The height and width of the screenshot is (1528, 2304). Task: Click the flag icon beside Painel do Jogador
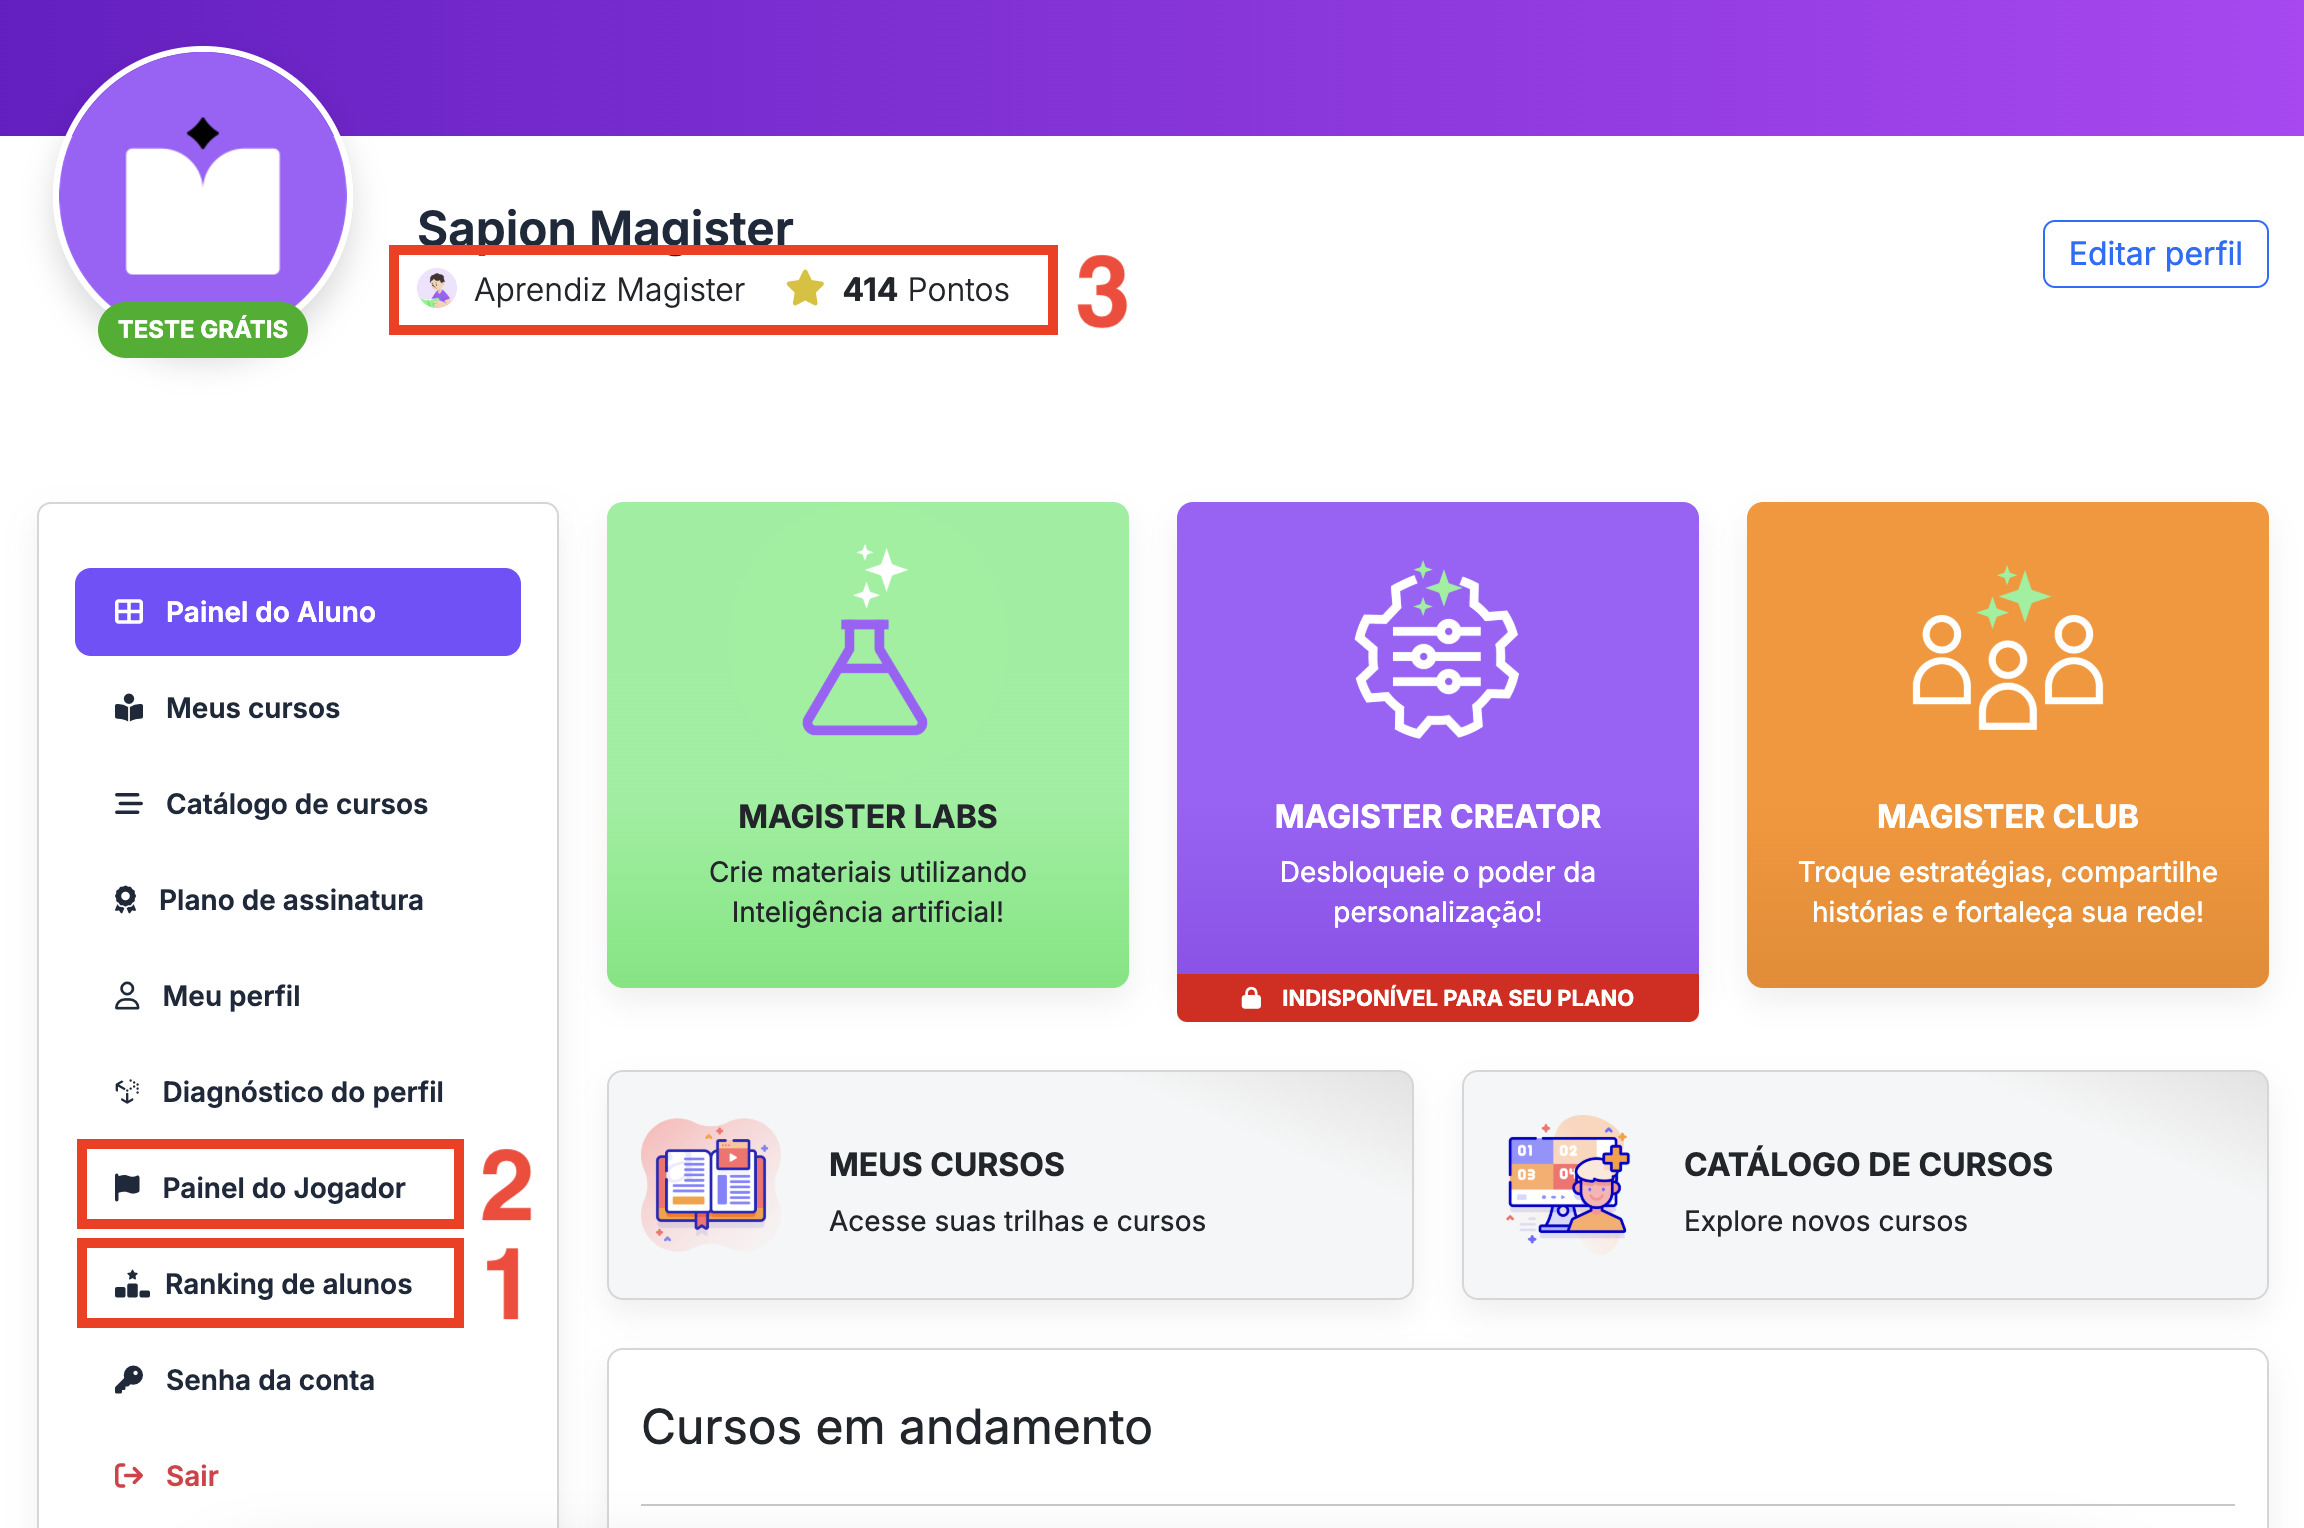(127, 1187)
